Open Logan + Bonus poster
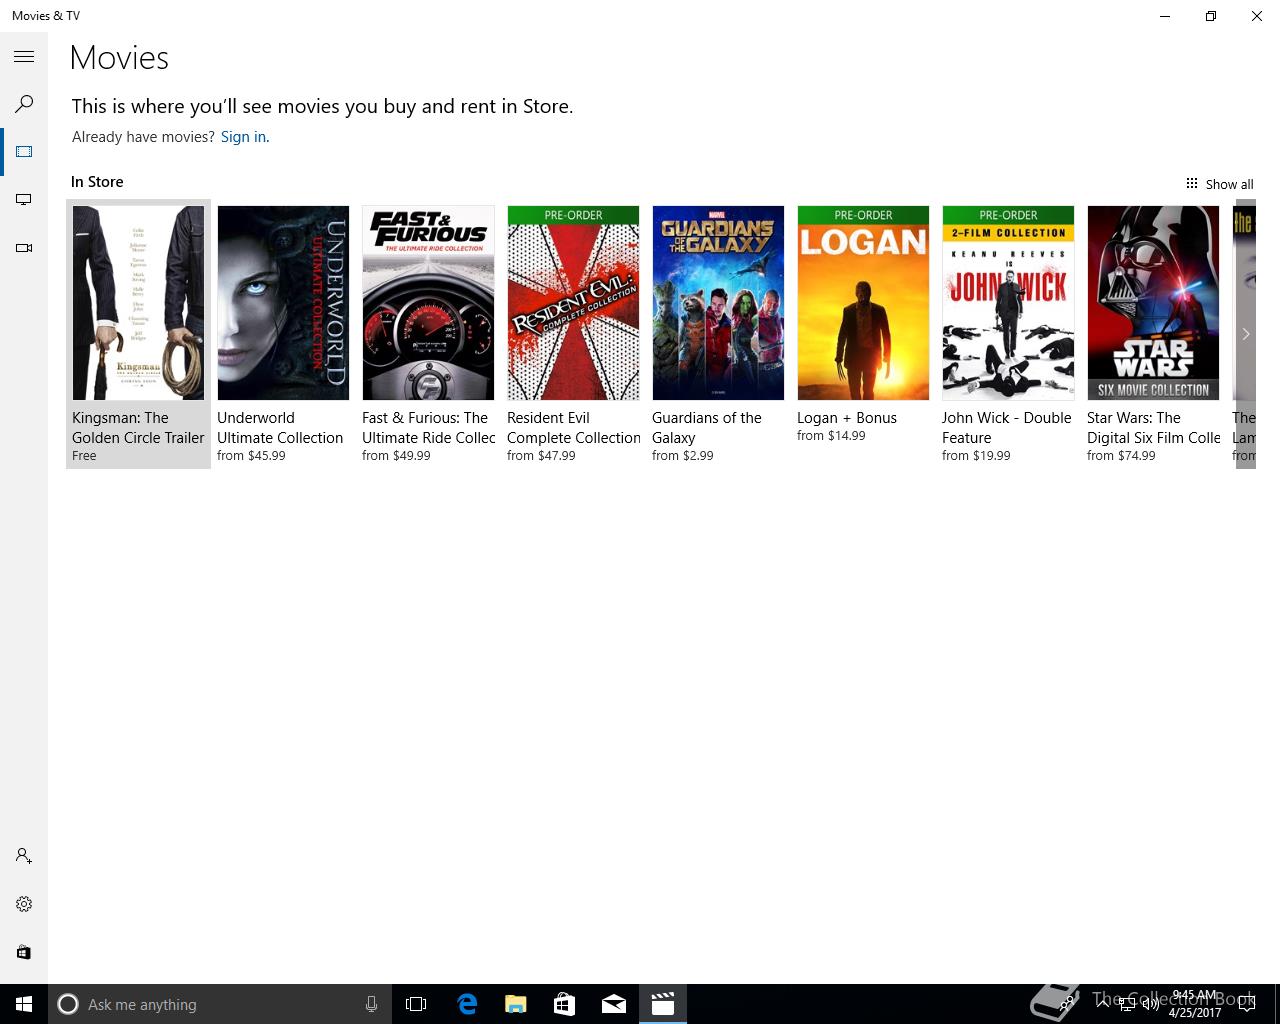This screenshot has height=1024, width=1280. tap(863, 303)
